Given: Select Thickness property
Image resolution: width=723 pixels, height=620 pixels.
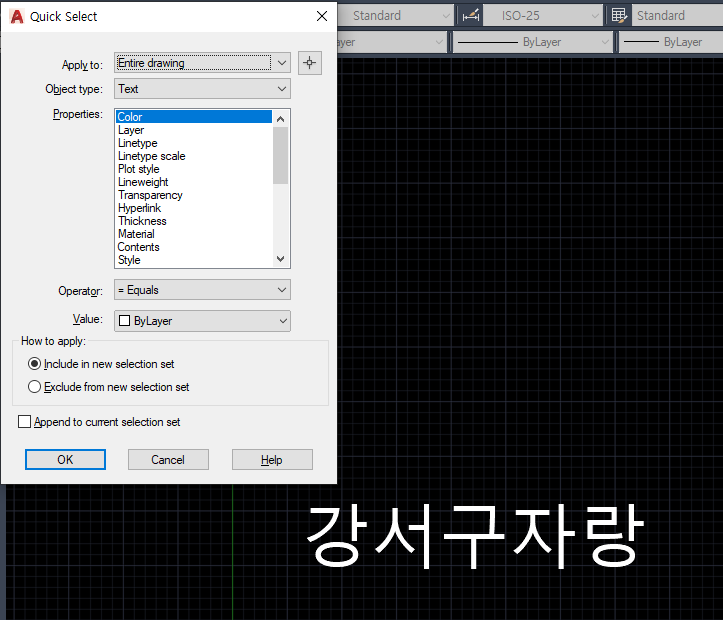Looking at the screenshot, I should click(194, 221).
